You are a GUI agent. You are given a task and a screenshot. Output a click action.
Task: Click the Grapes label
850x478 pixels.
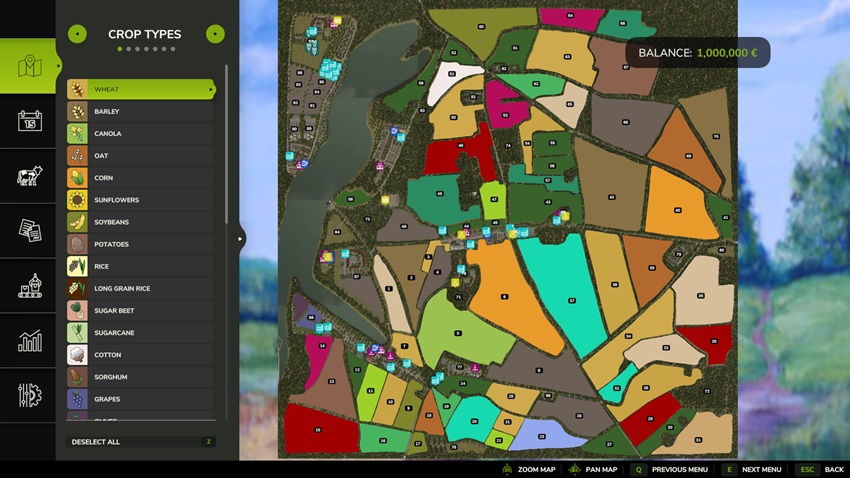(x=107, y=399)
